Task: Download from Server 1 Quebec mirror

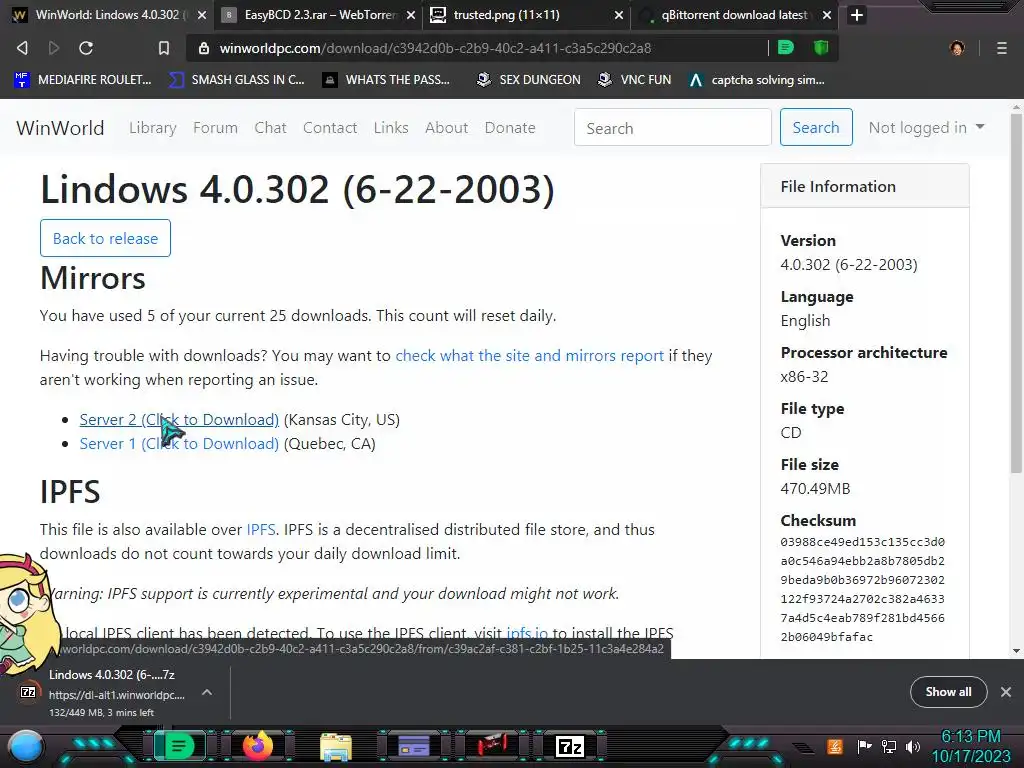Action: (x=179, y=443)
